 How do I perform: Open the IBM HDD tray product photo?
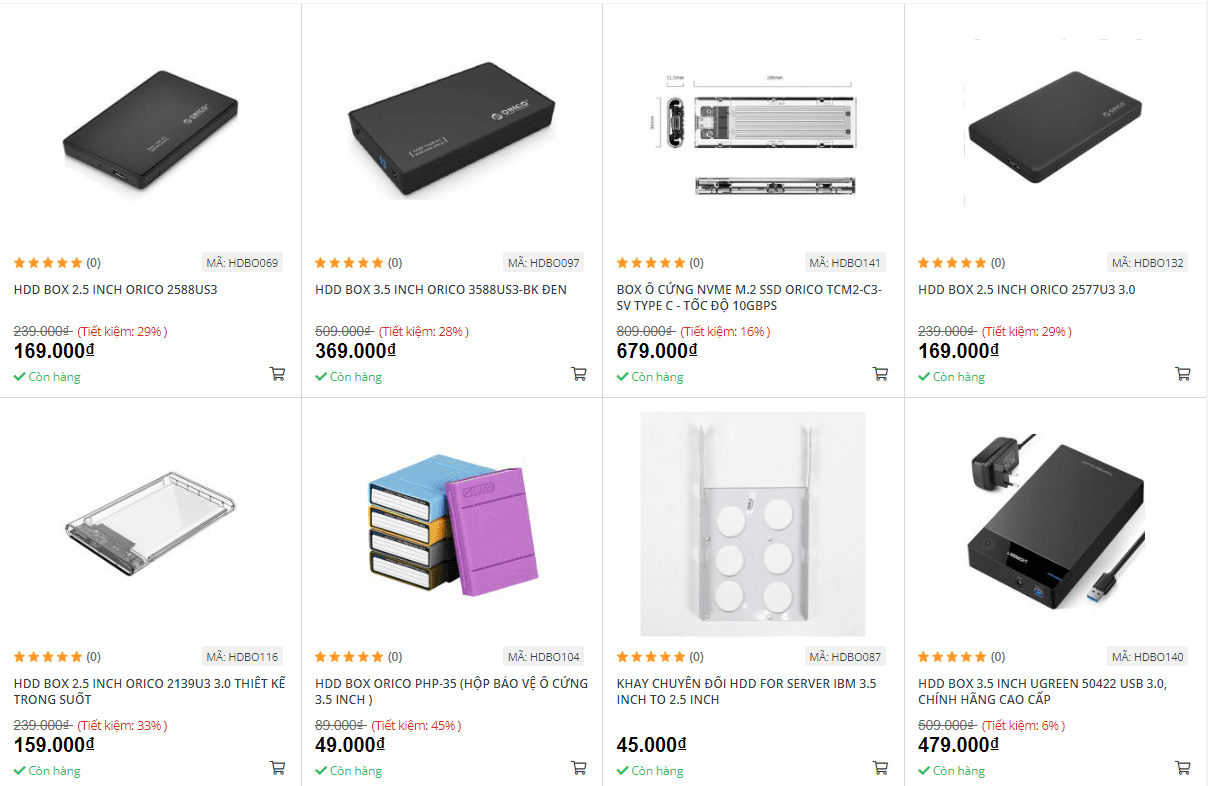coord(752,524)
